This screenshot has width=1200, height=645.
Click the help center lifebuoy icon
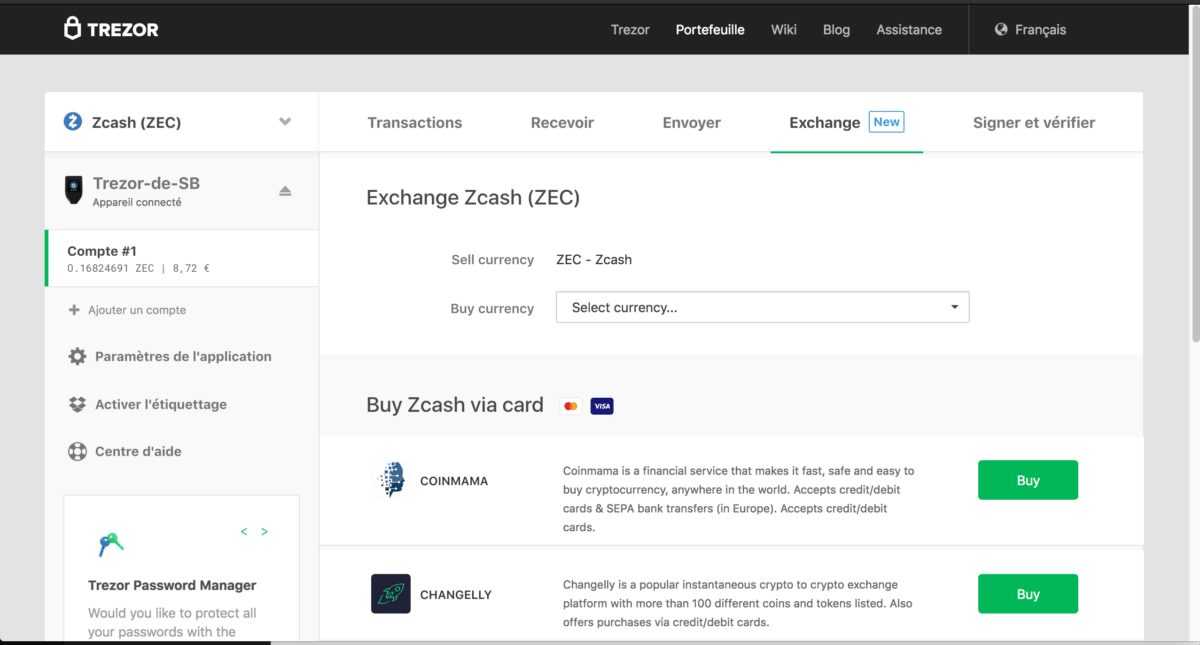pos(77,452)
